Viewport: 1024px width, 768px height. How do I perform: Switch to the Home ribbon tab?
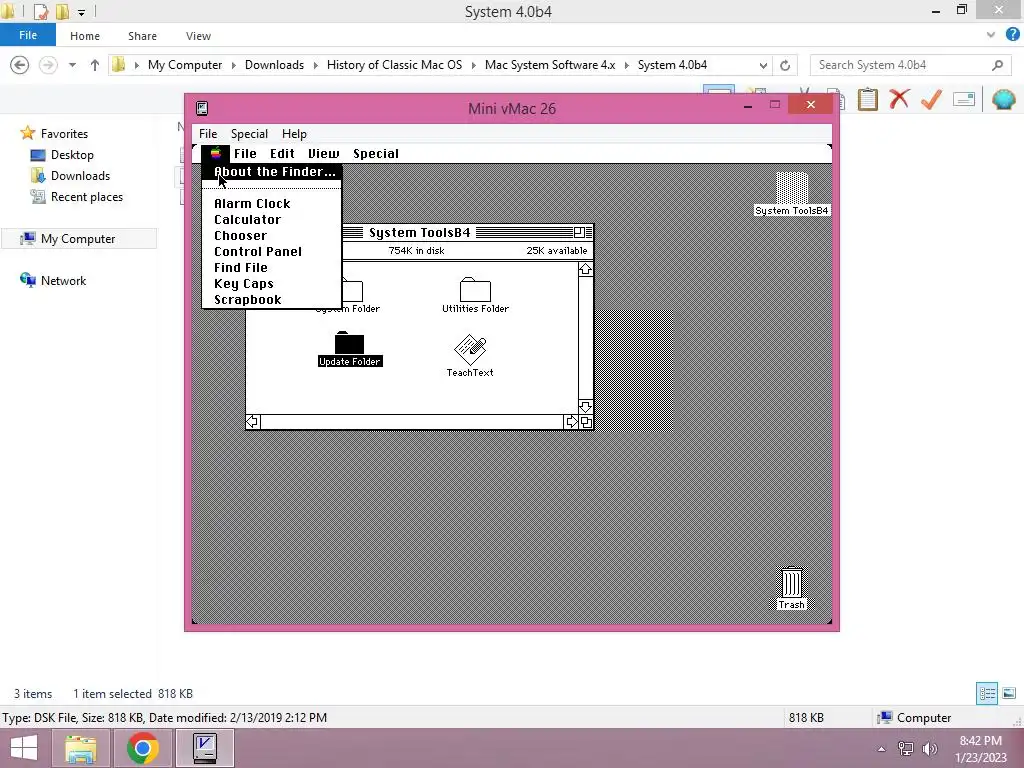click(x=85, y=36)
